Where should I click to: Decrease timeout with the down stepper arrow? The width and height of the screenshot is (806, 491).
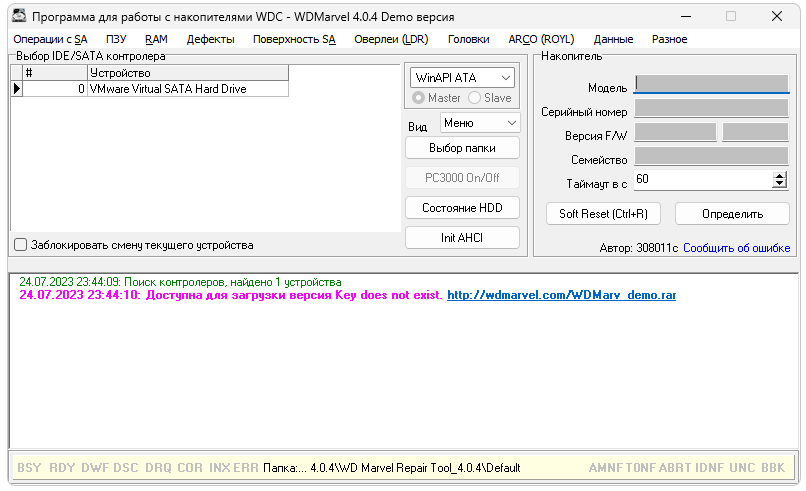pos(779,184)
